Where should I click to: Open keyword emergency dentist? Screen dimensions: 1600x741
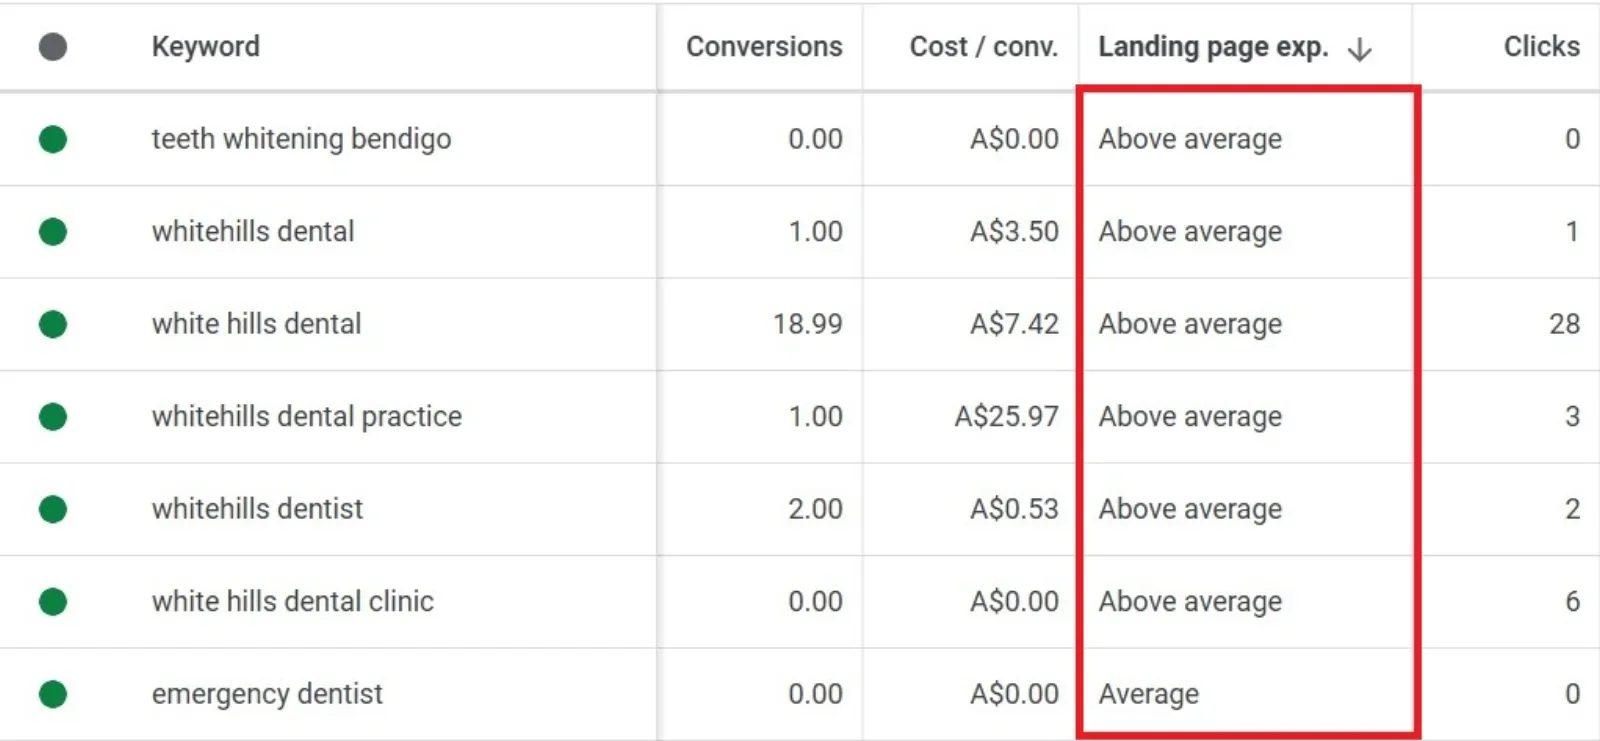(267, 694)
